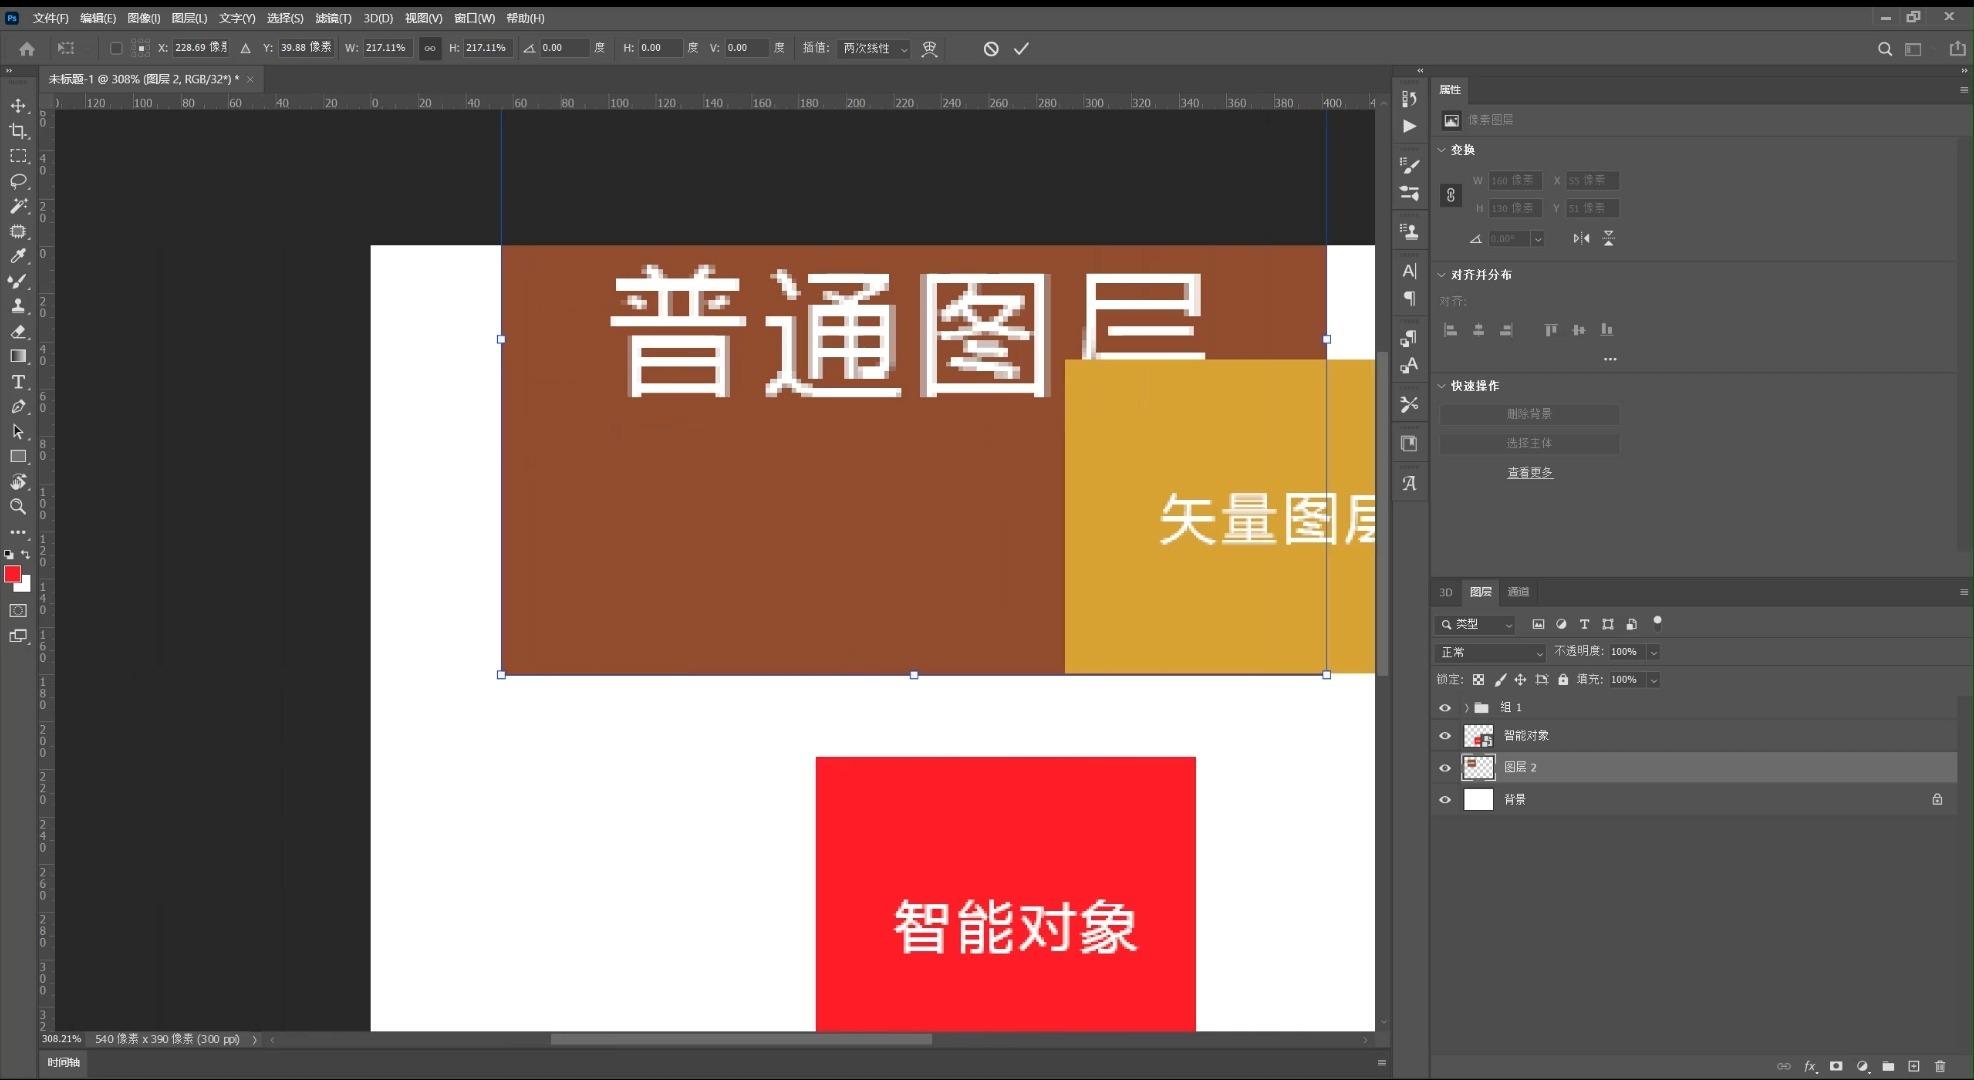Open the 文件(F) menu
Screen dimensions: 1974x1080
click(50, 18)
